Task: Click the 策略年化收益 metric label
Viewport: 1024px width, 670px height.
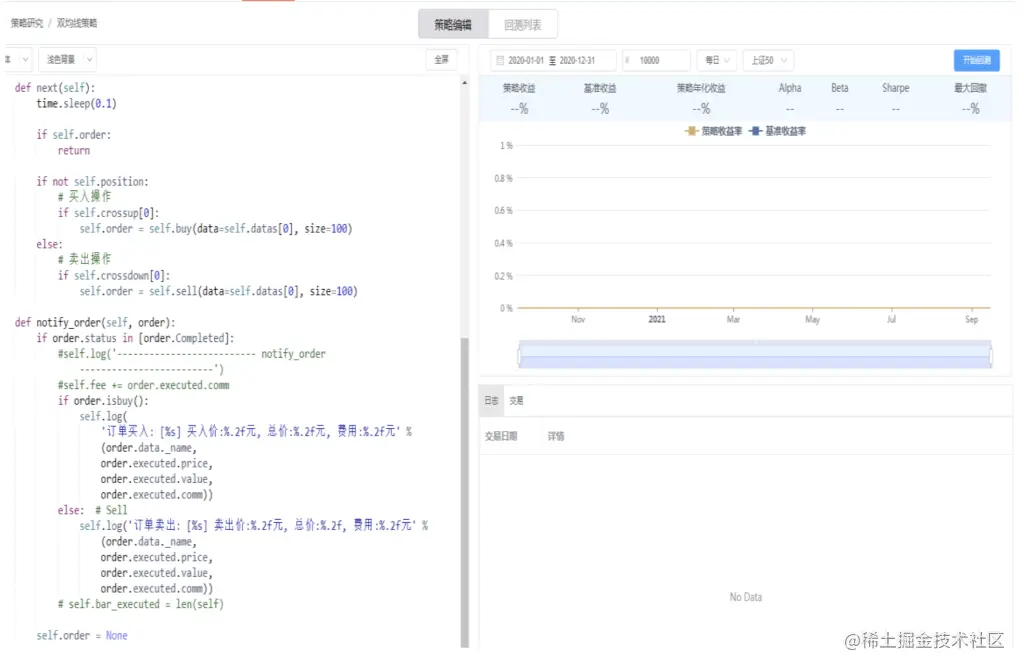Action: [x=701, y=88]
